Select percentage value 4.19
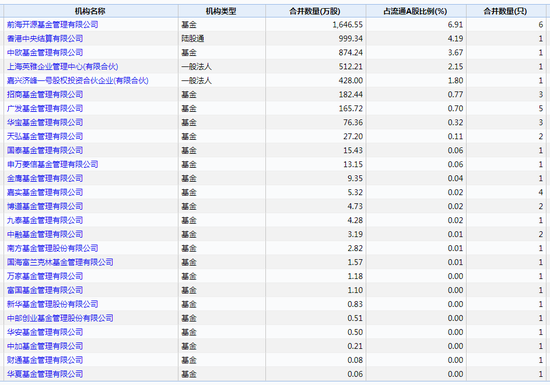The height and width of the screenshot is (385, 550). coord(455,39)
